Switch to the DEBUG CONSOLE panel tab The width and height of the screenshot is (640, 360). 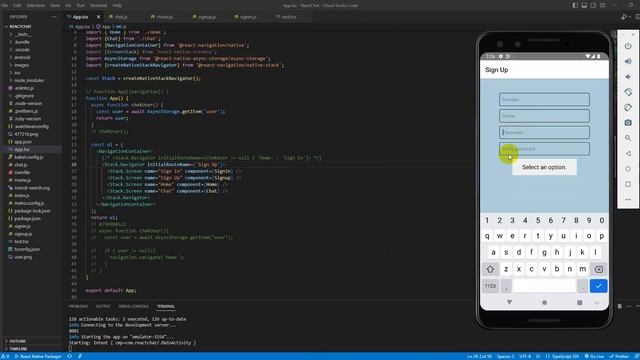point(133,307)
